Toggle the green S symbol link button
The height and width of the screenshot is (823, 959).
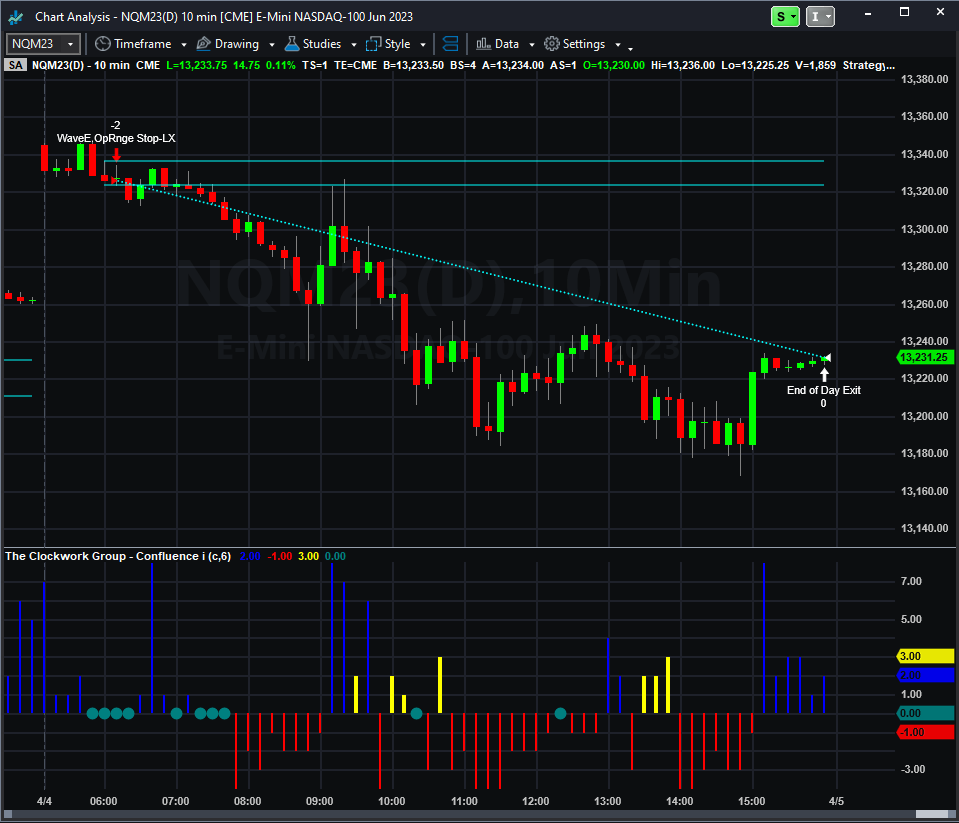point(785,17)
